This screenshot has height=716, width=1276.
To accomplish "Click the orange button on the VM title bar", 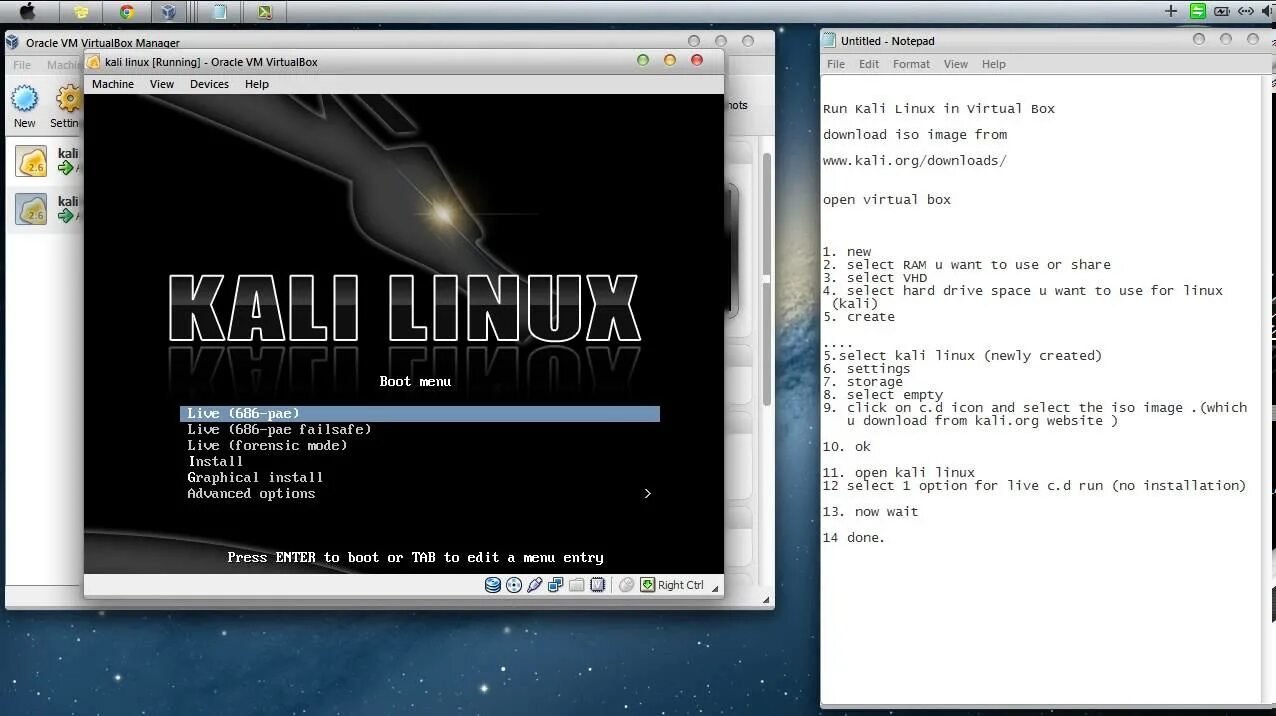I will pos(670,60).
